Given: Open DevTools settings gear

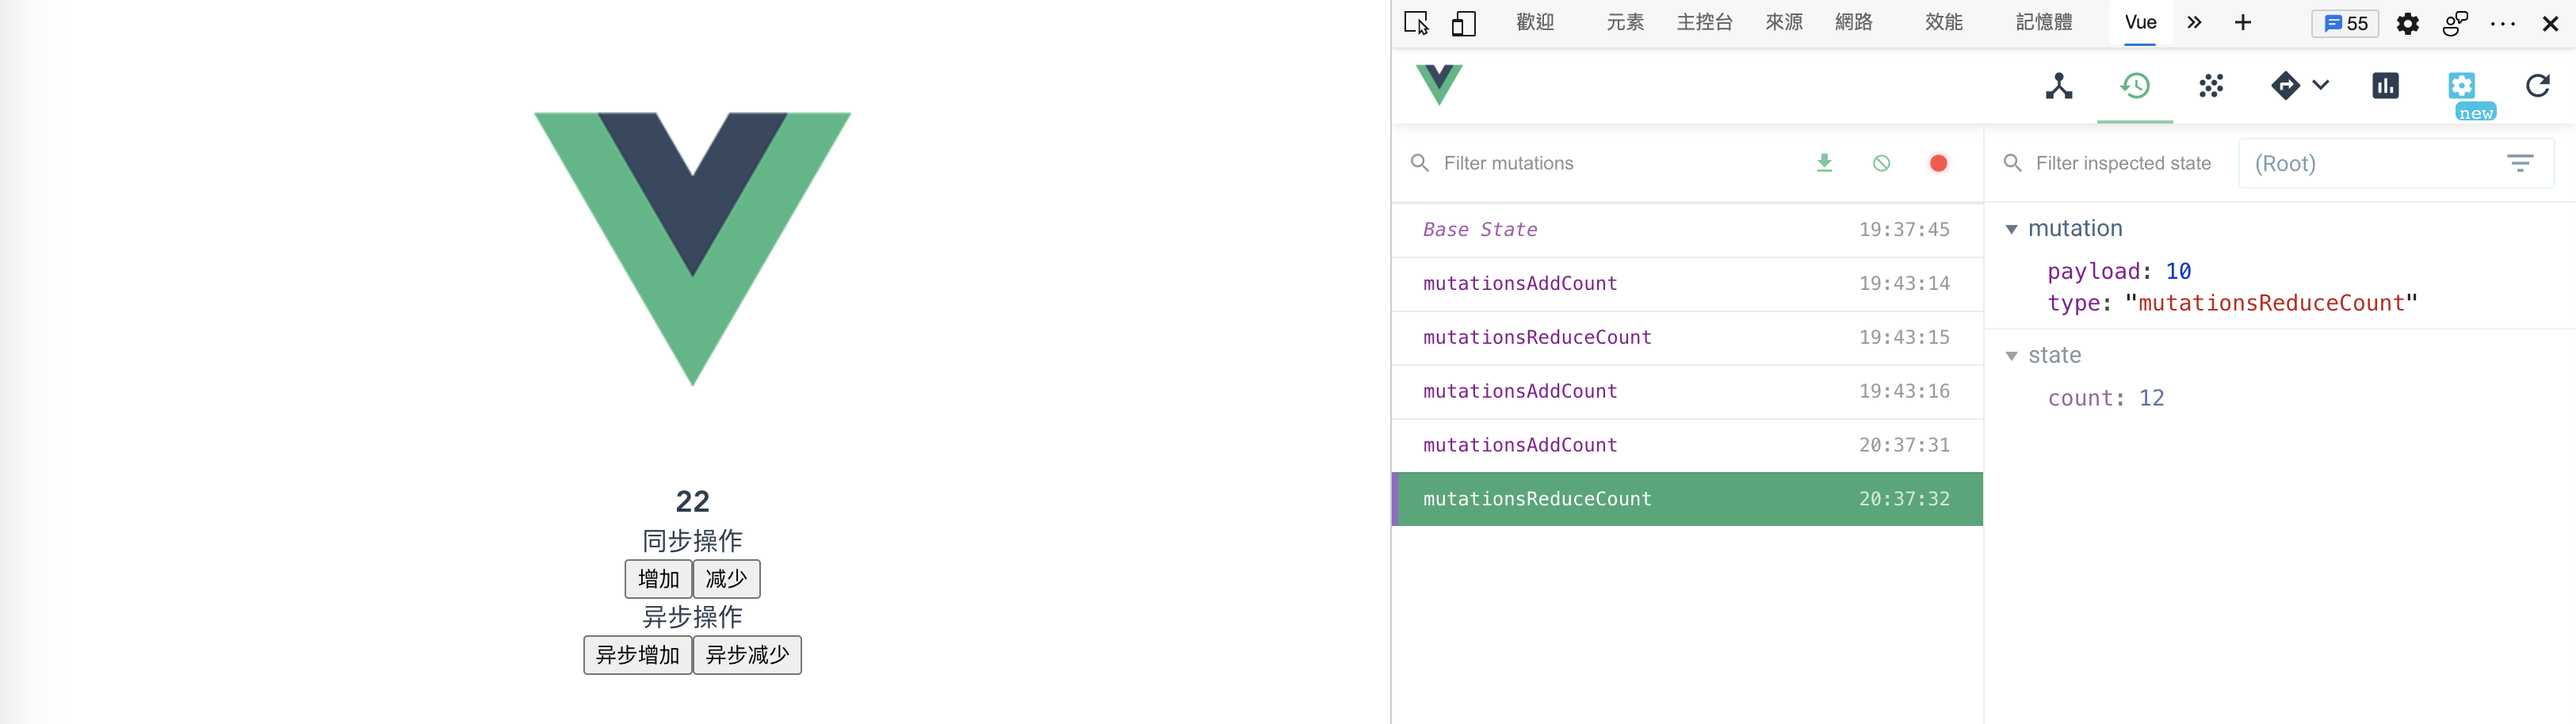Looking at the screenshot, I should point(2408,23).
